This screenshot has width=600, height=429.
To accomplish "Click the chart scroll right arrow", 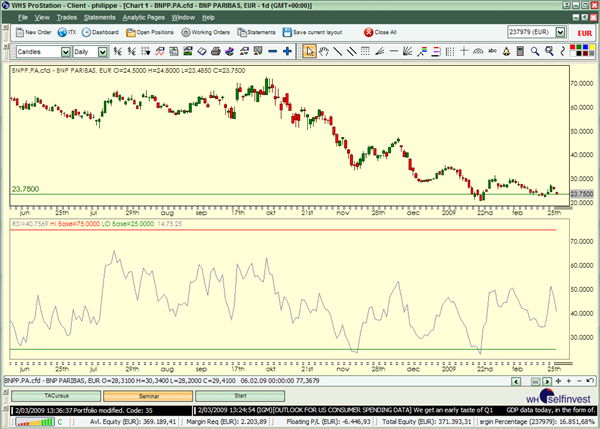I will click(x=547, y=381).
